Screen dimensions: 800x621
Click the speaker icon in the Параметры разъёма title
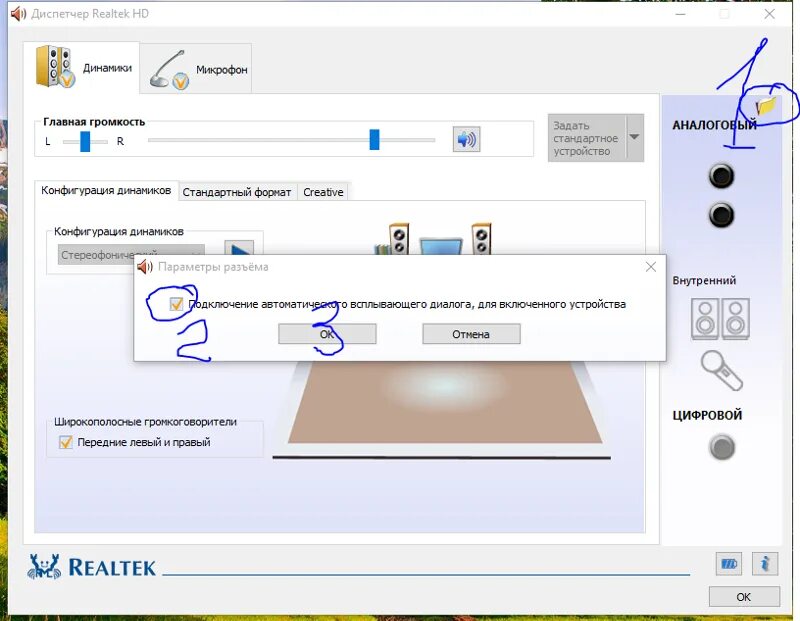145,267
